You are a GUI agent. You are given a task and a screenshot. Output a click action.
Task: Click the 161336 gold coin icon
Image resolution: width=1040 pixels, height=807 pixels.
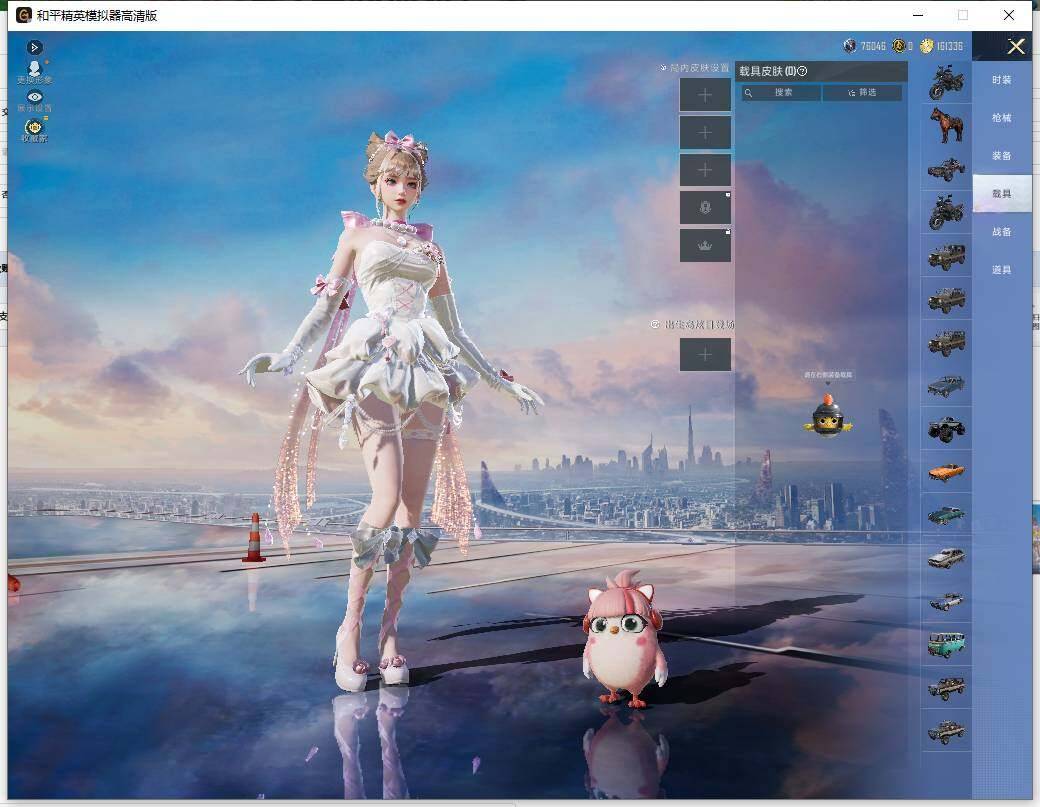click(x=927, y=46)
